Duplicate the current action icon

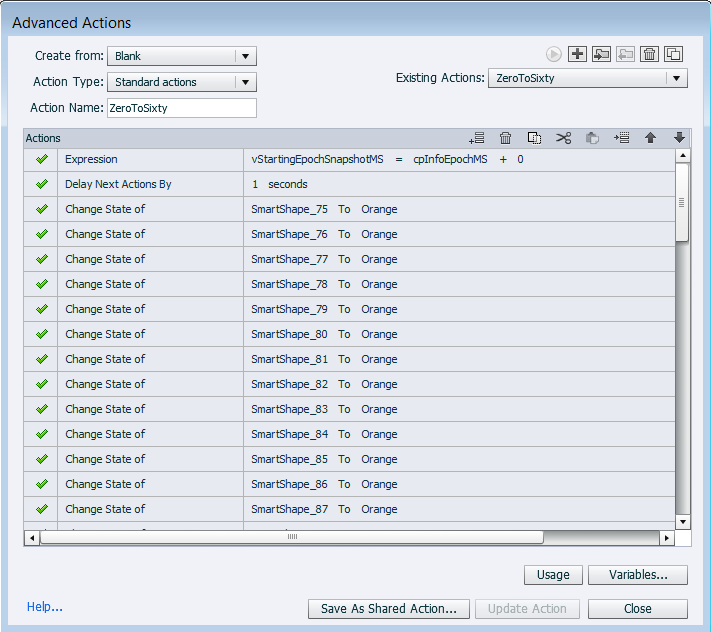tap(674, 55)
